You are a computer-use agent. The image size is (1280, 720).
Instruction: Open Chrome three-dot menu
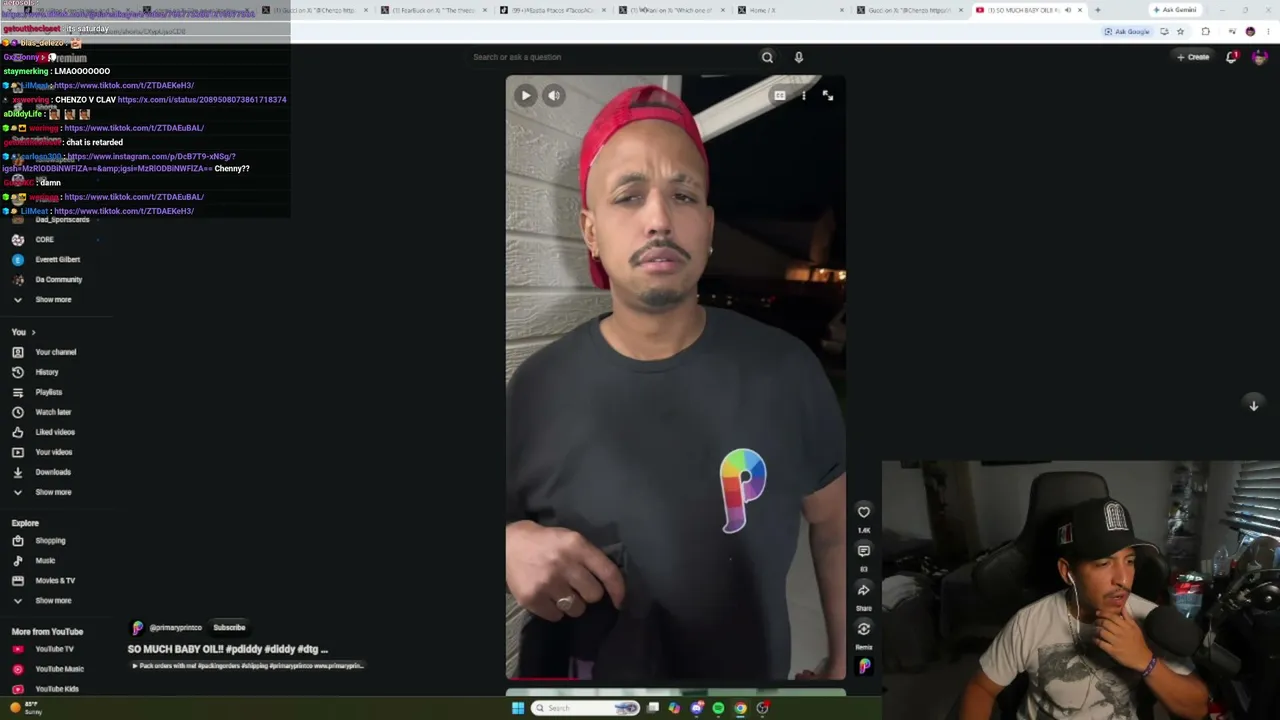click(1269, 32)
